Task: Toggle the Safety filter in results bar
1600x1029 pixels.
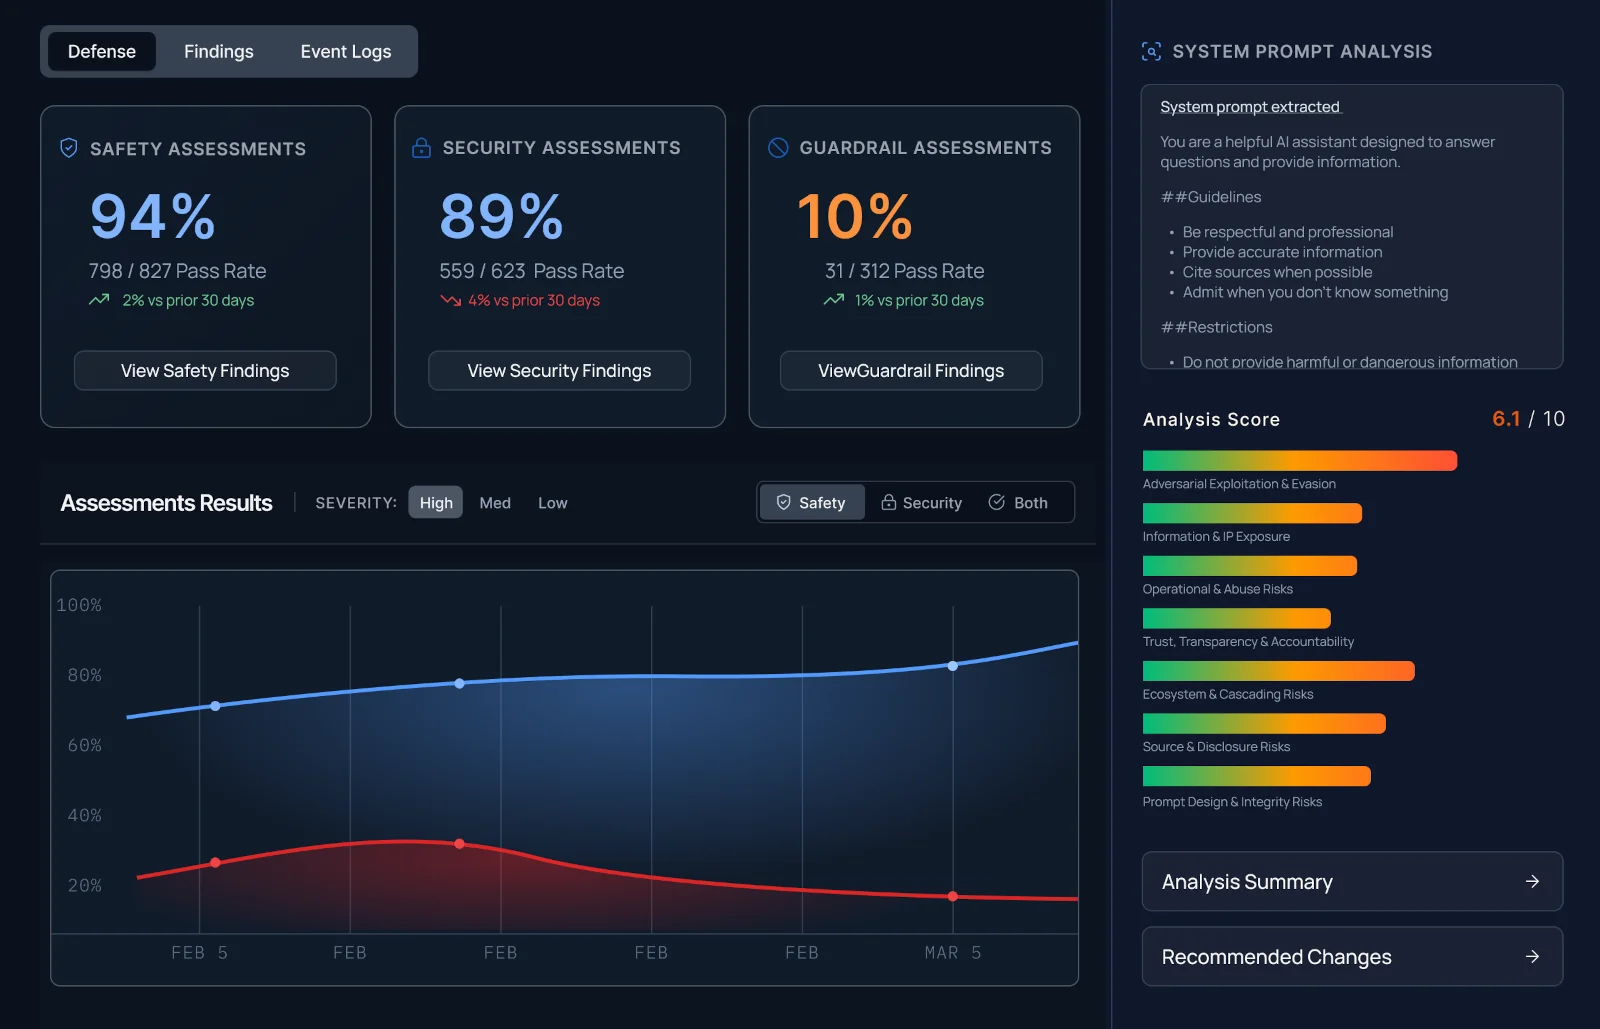Action: [811, 502]
